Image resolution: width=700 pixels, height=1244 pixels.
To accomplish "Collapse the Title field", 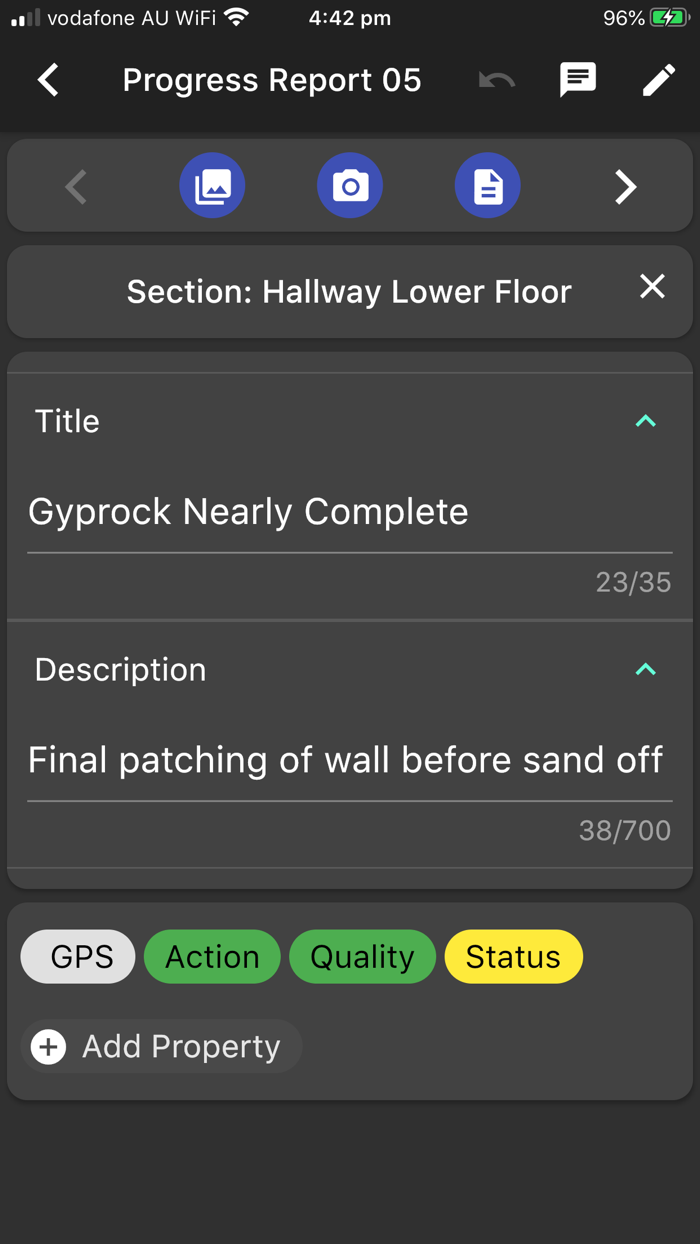I will click(x=646, y=421).
